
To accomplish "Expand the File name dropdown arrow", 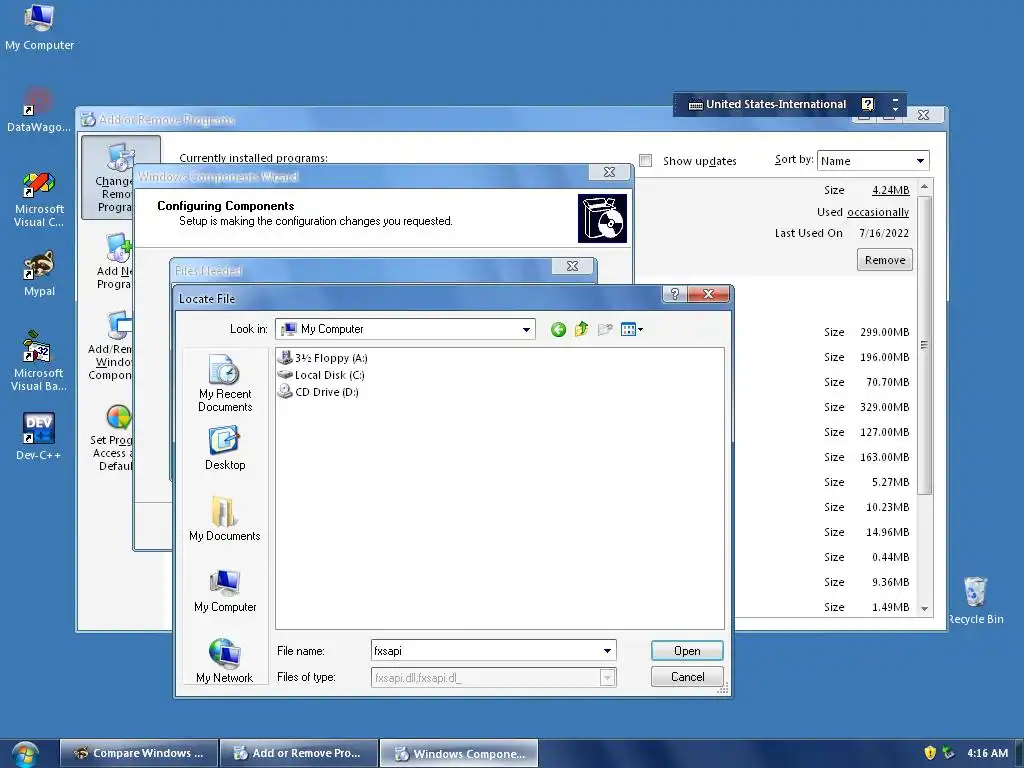I will pos(607,651).
